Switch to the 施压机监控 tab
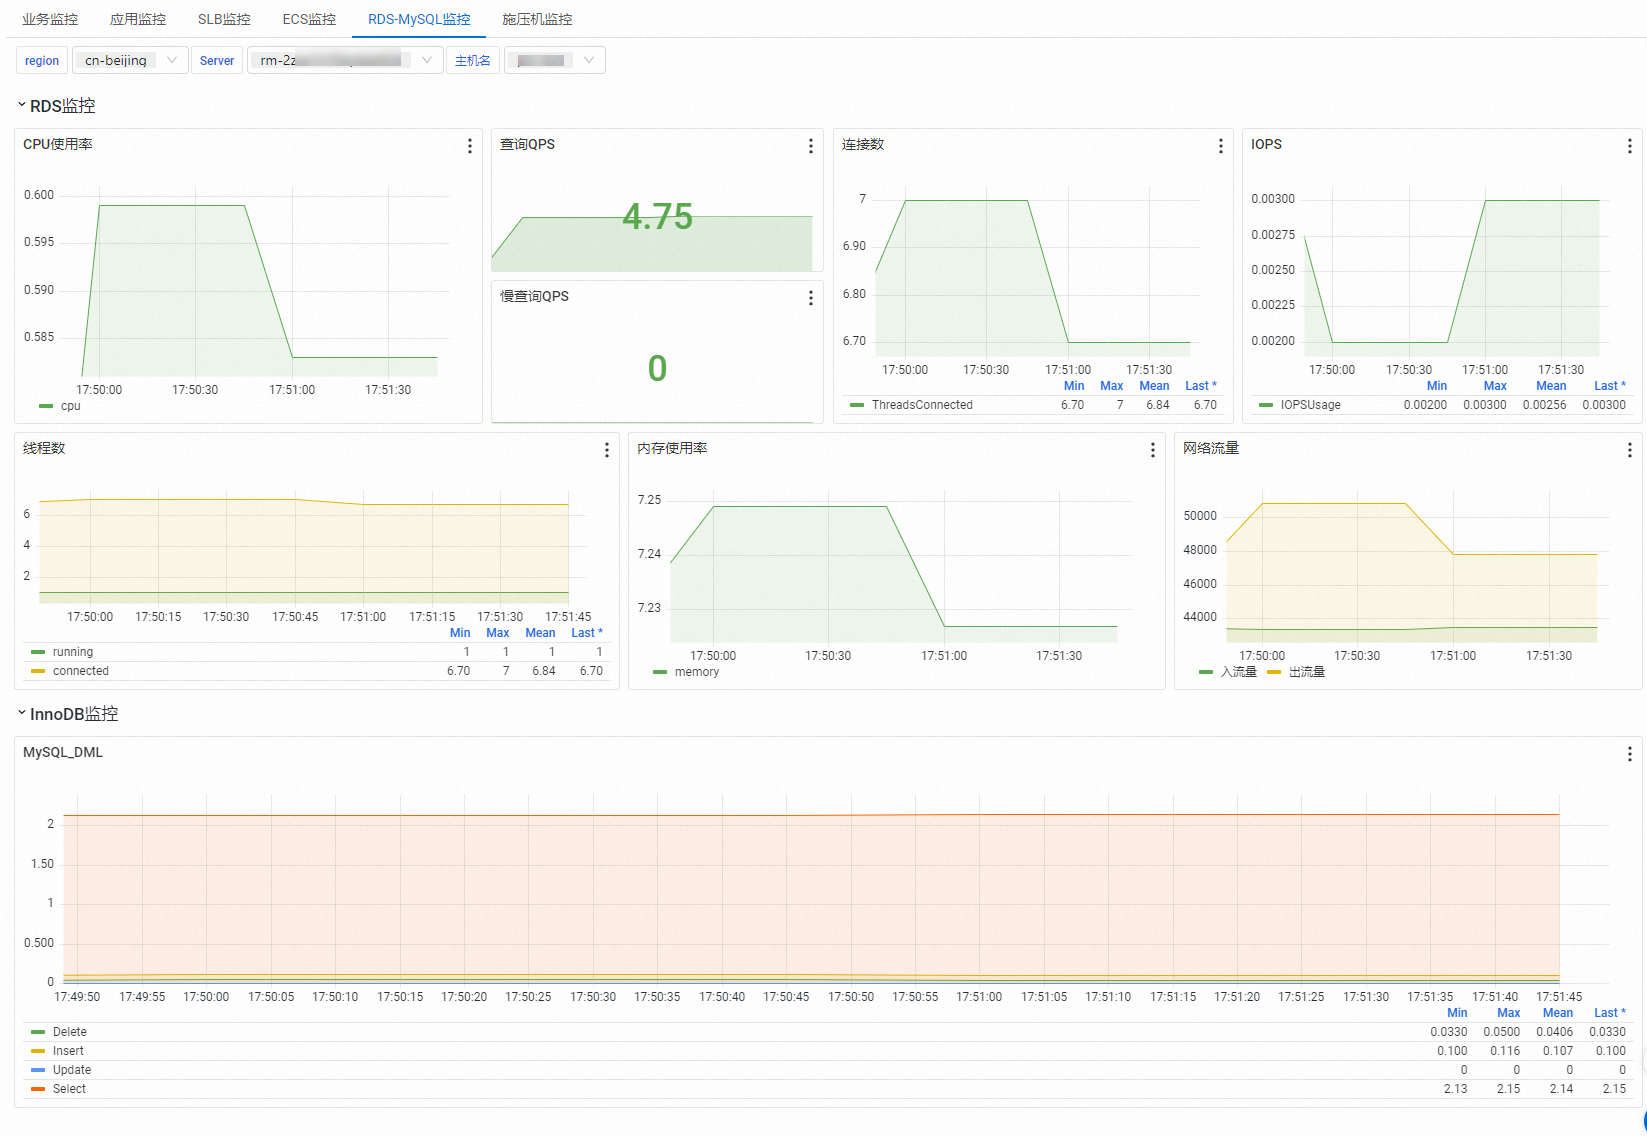The width and height of the screenshot is (1647, 1136). pos(537,19)
